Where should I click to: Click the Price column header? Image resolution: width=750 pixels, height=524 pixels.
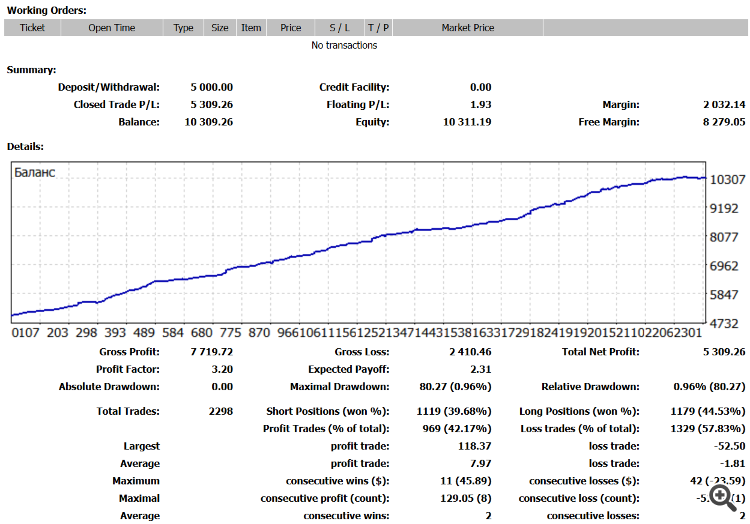coord(290,28)
